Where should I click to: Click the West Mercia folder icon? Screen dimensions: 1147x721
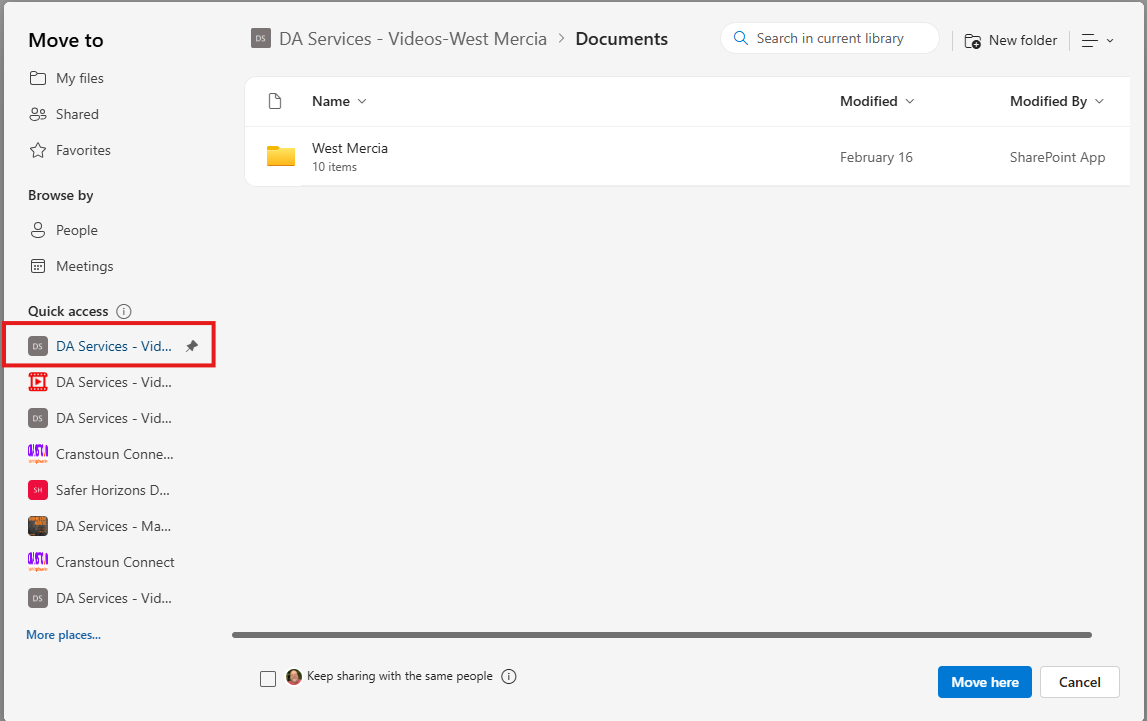pos(281,156)
